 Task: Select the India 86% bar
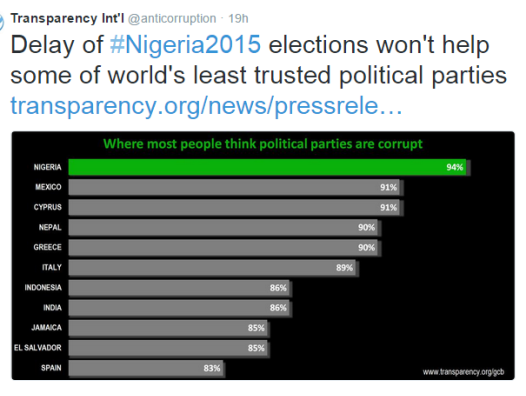[x=180, y=308]
